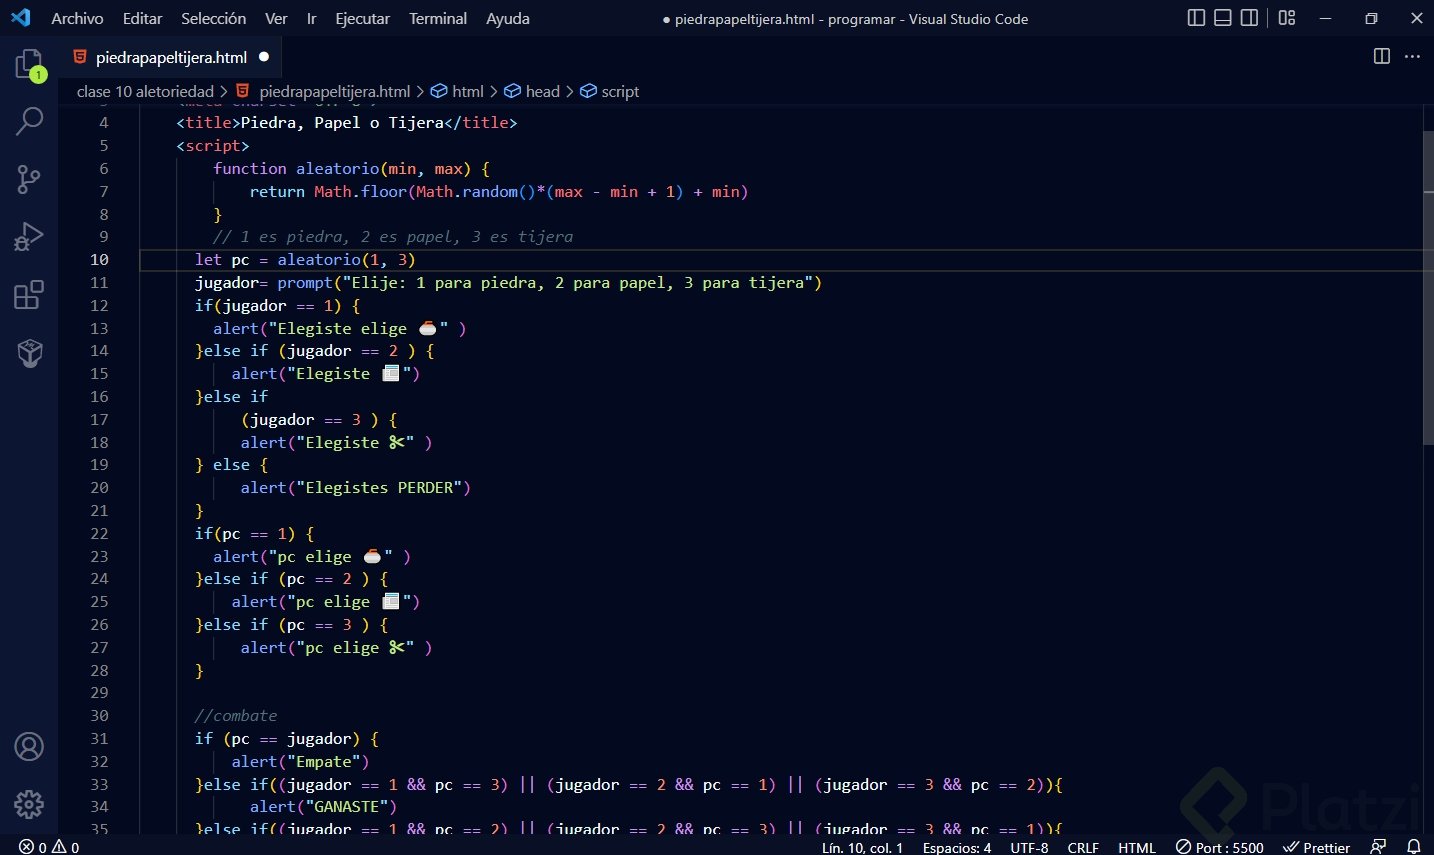The width and height of the screenshot is (1434, 855).
Task: Open the Ejecutar menu
Action: click(x=362, y=18)
